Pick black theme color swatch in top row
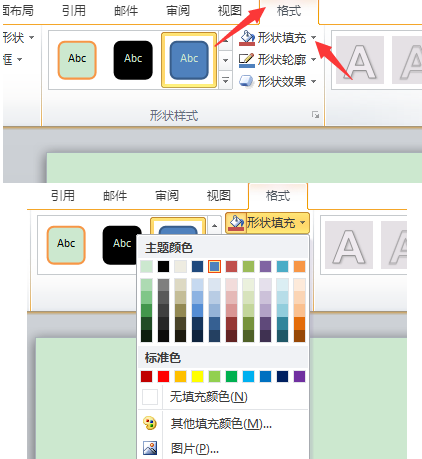The image size is (422, 459). tap(163, 267)
